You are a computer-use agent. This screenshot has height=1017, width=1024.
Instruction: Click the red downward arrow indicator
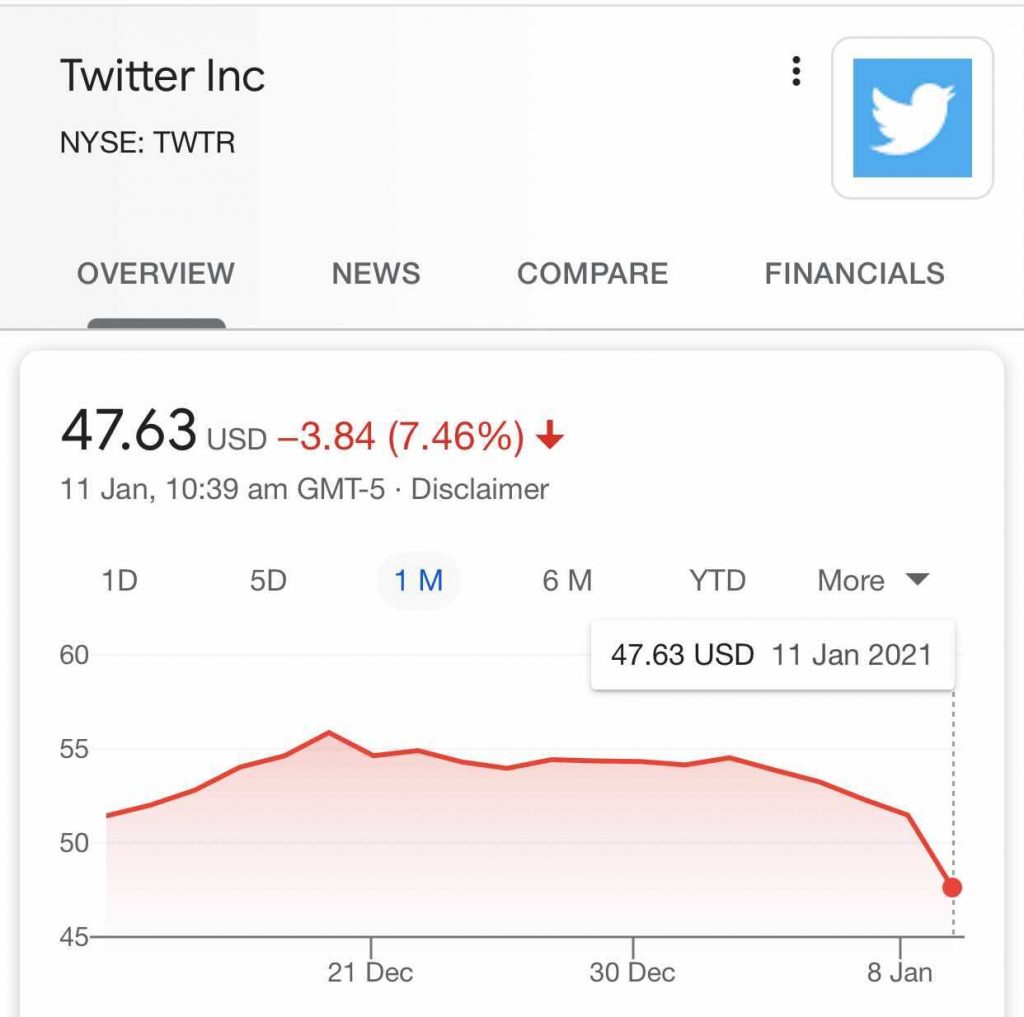(549, 436)
